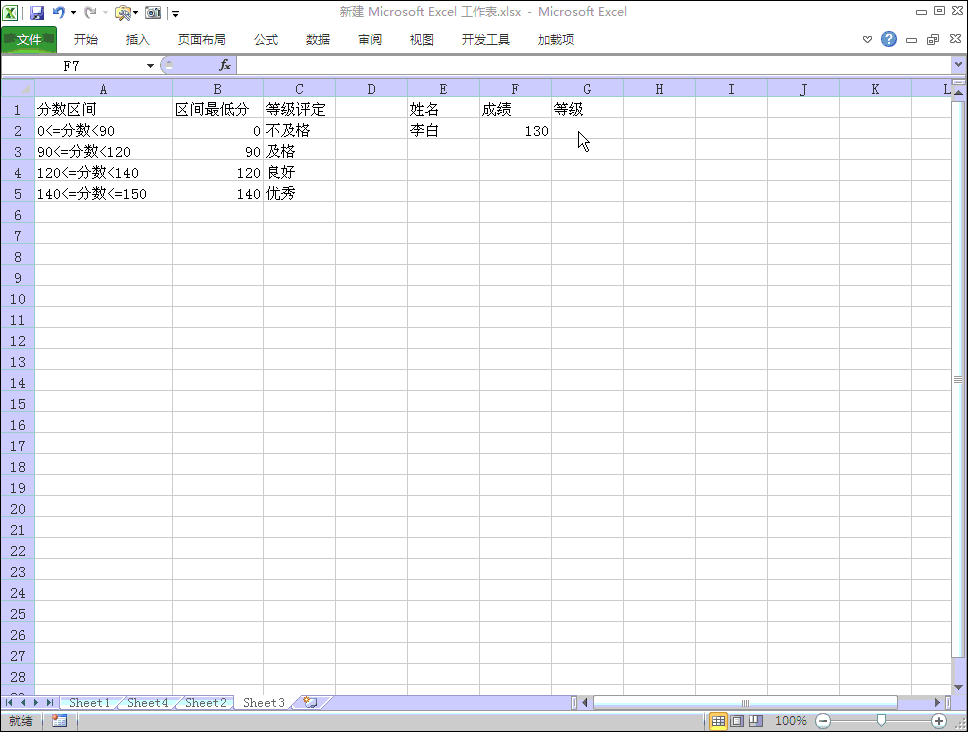Select cell C4 '良好'
The width and height of the screenshot is (968, 732).
coord(299,173)
